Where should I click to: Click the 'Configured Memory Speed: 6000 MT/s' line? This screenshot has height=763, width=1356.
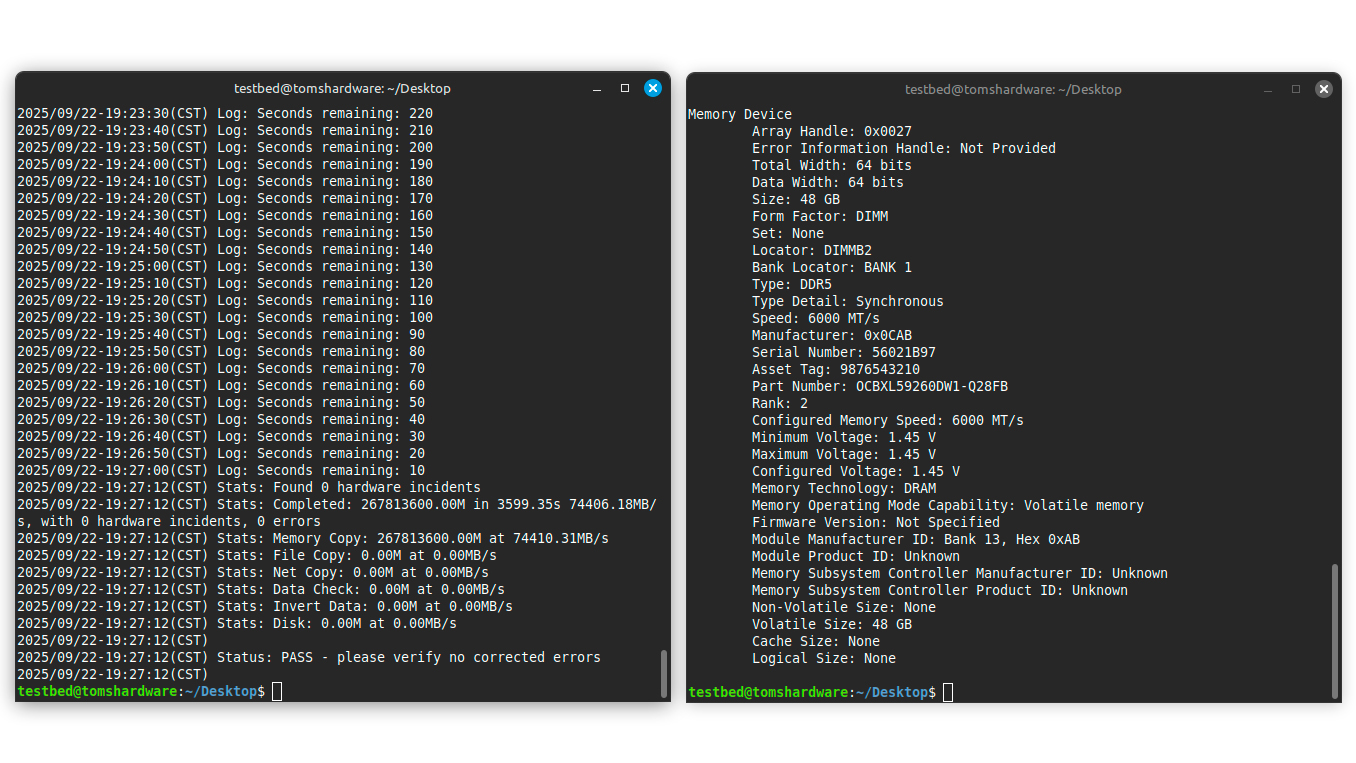[x=888, y=420]
